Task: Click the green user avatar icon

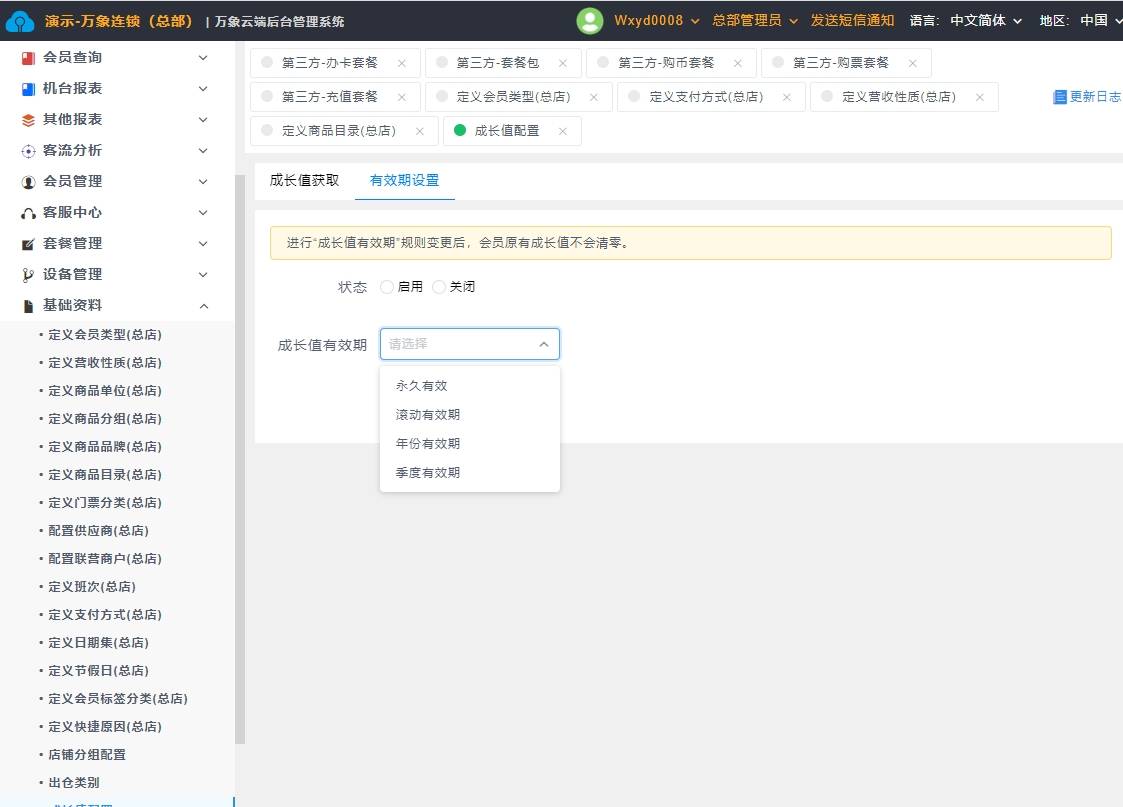Action: 590,21
